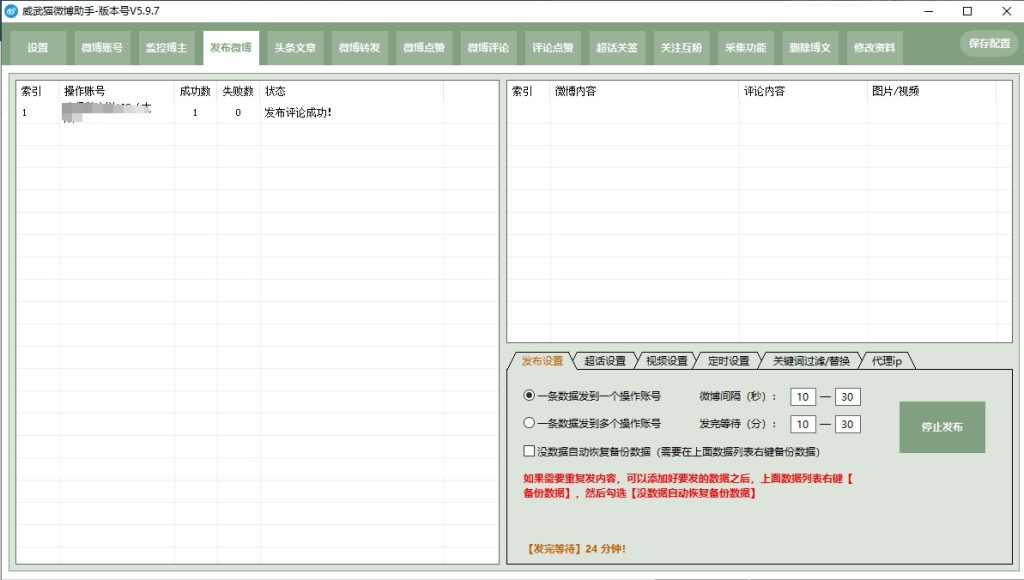
Task: Open the 评论点赞 tab
Action: [552, 48]
